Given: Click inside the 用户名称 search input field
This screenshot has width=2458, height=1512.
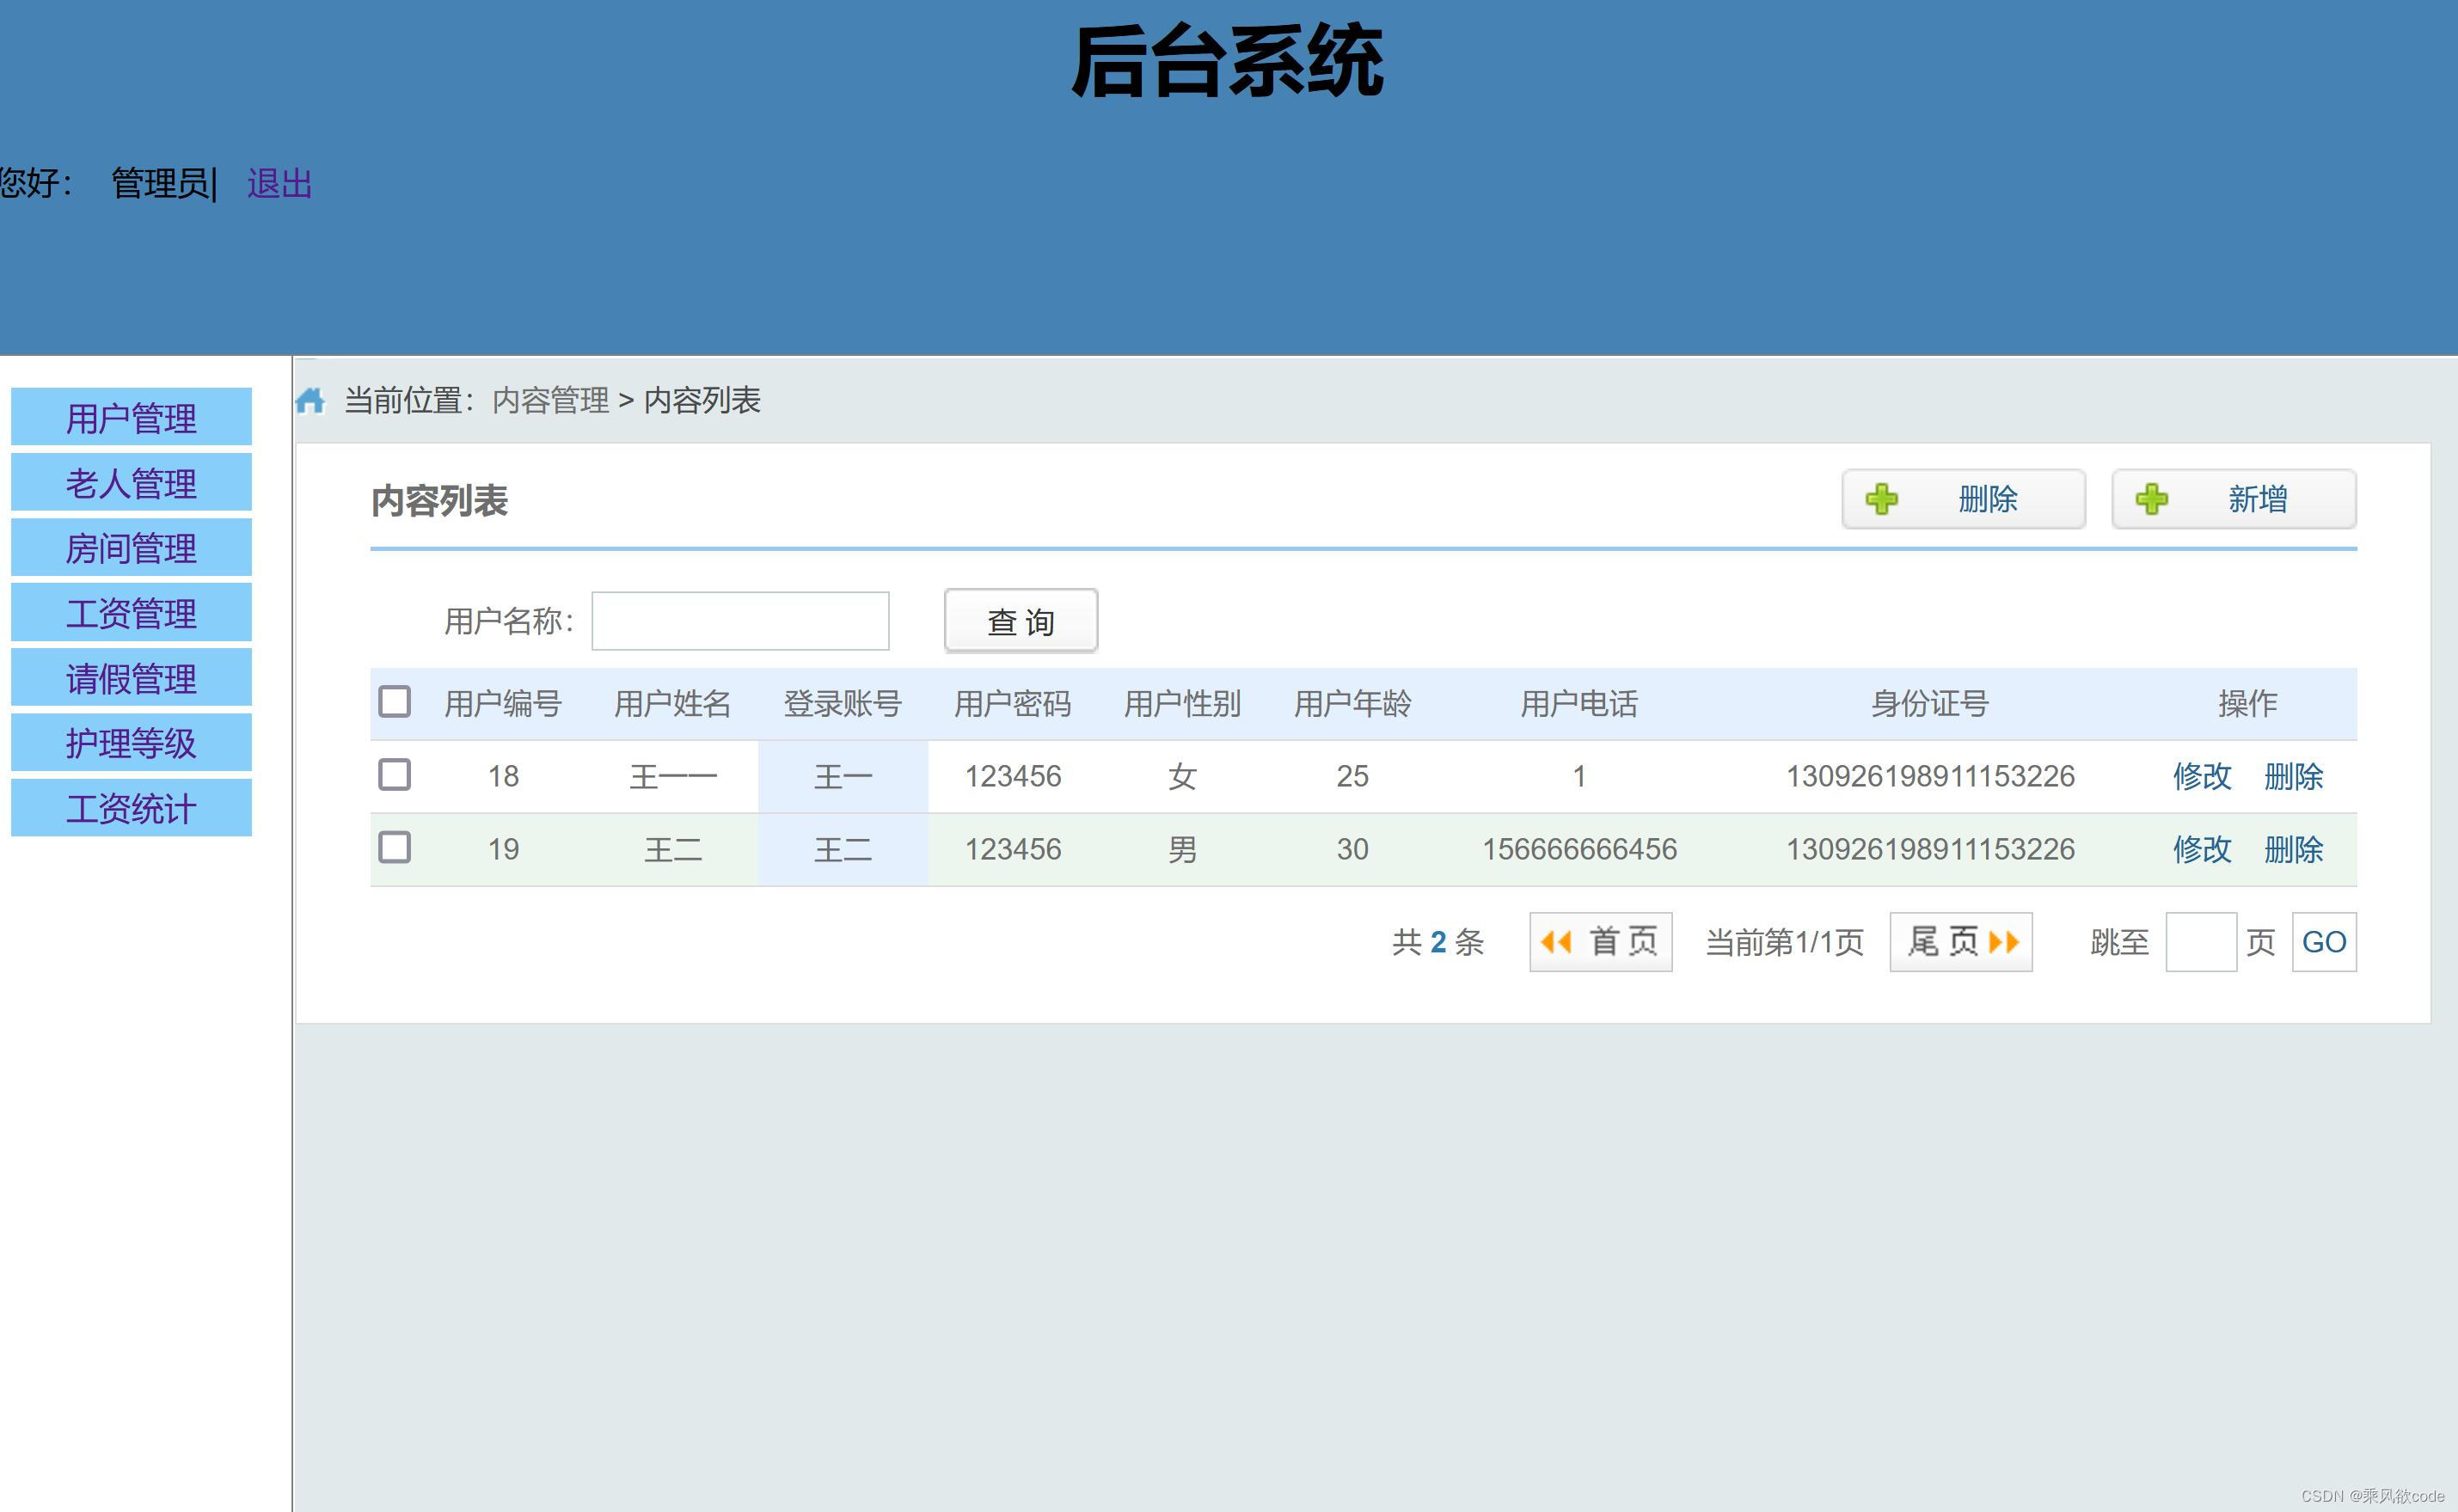Looking at the screenshot, I should click(740, 620).
